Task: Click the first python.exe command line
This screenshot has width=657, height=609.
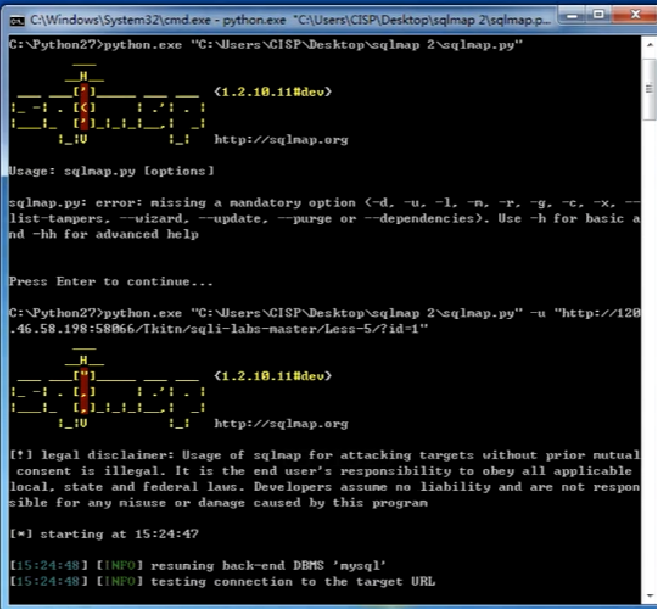Action: tap(266, 45)
